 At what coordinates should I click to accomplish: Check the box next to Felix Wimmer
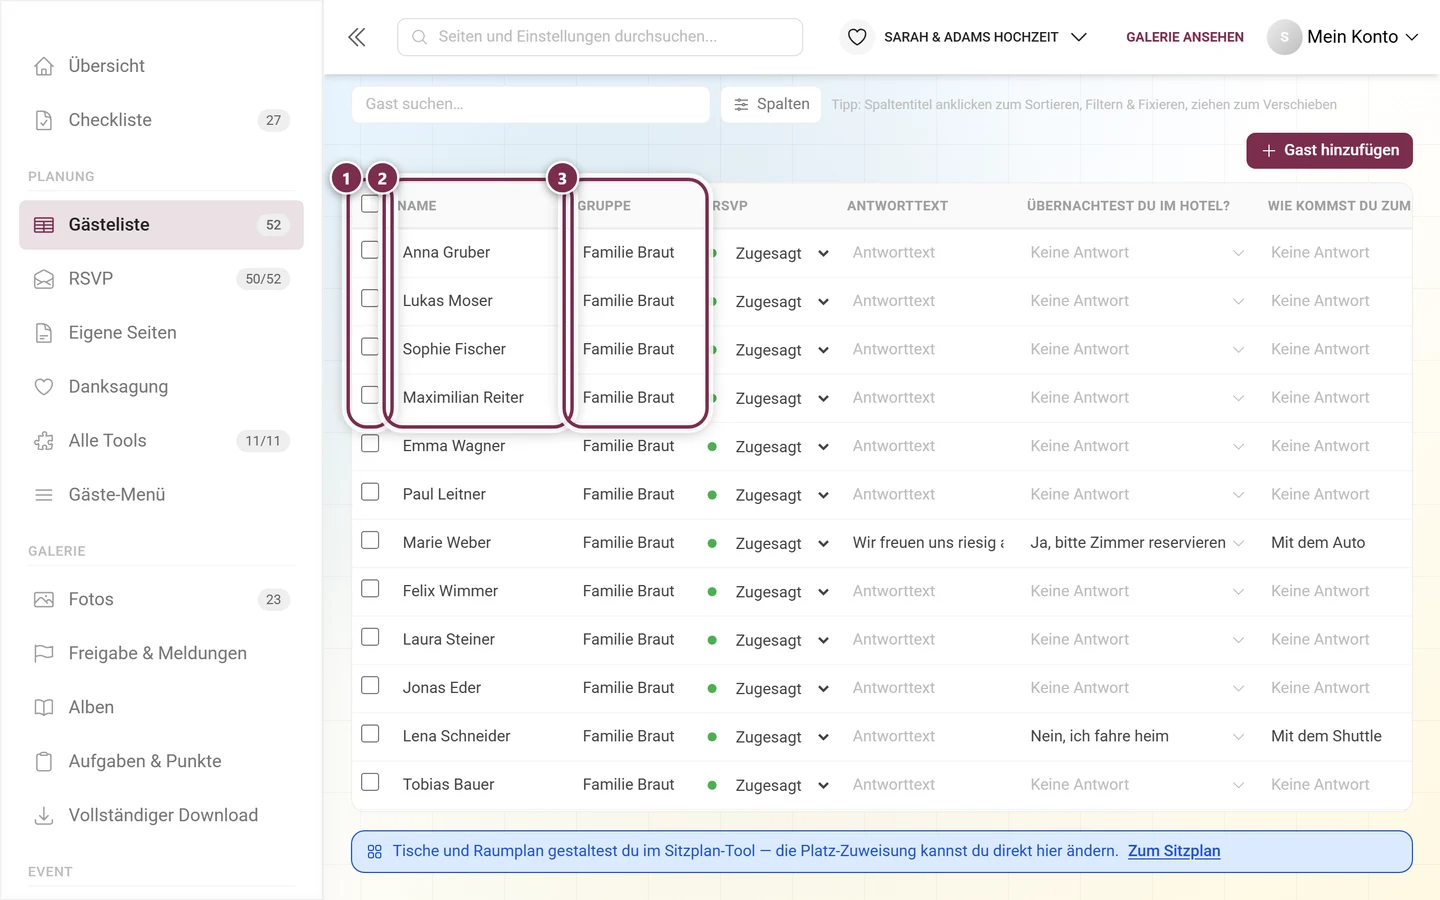coord(370,589)
